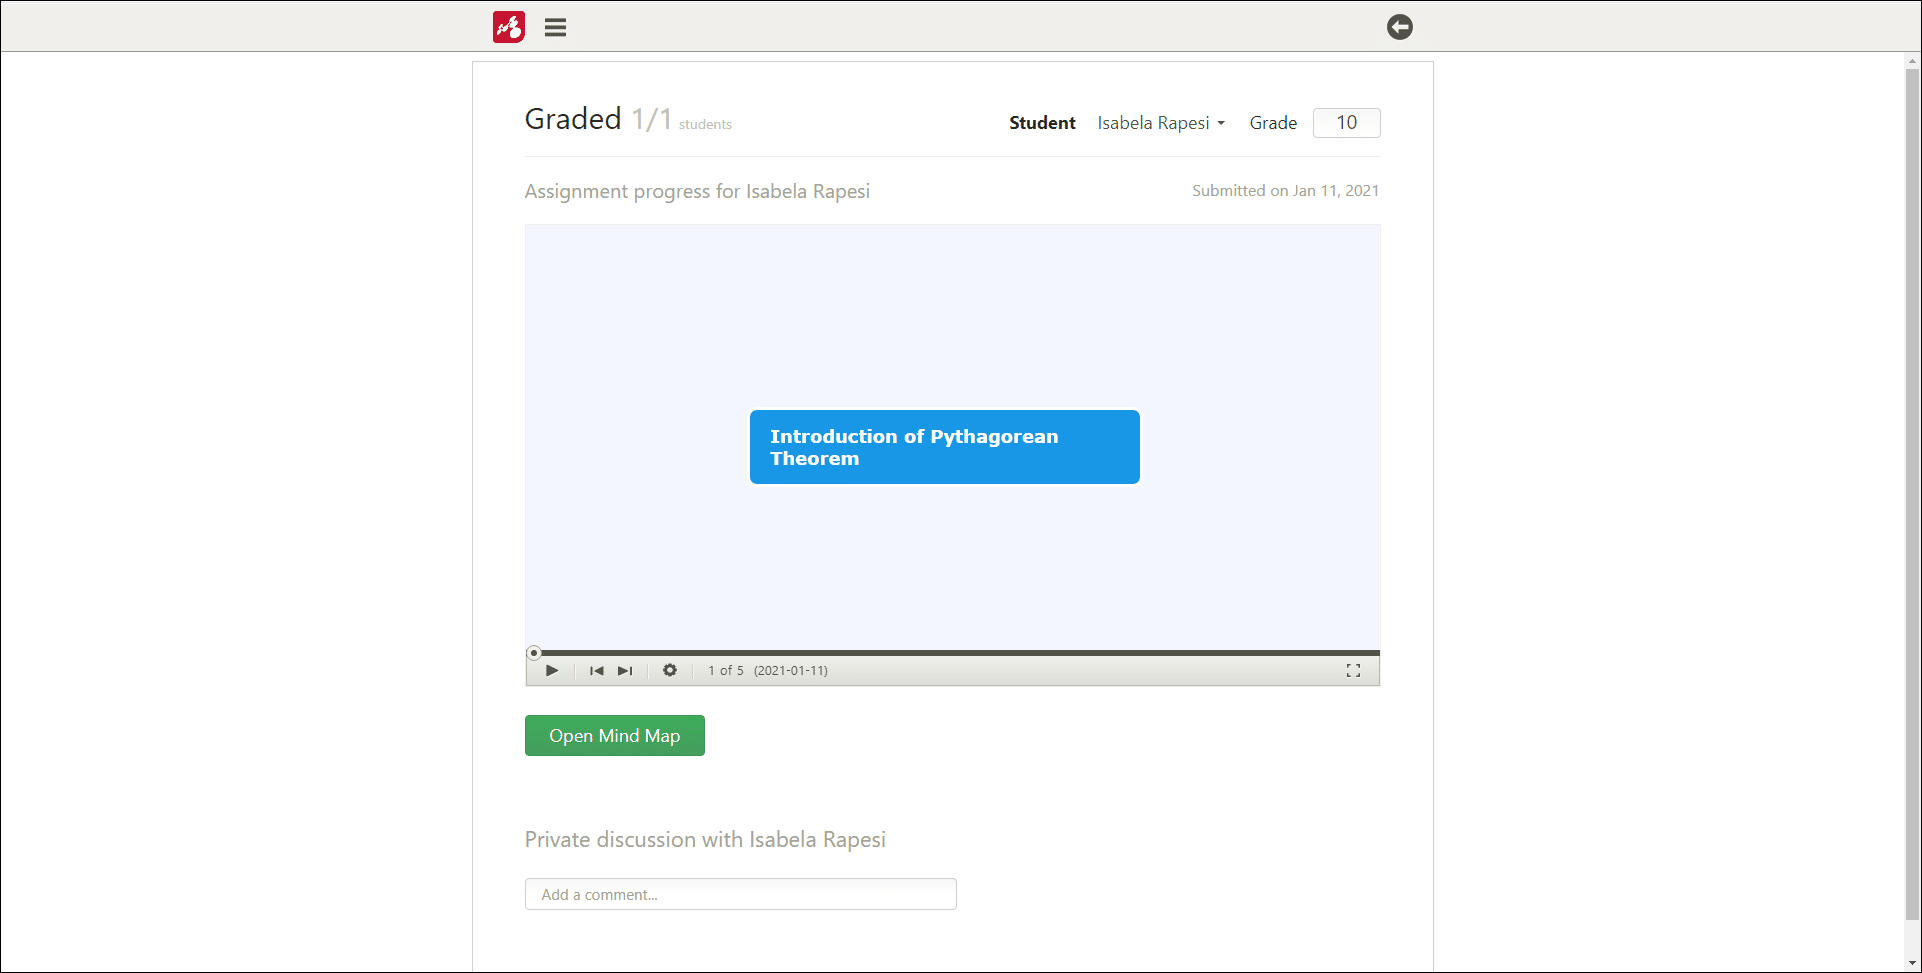Click the scrollbar up arrow
1922x973 pixels.
(x=1912, y=61)
